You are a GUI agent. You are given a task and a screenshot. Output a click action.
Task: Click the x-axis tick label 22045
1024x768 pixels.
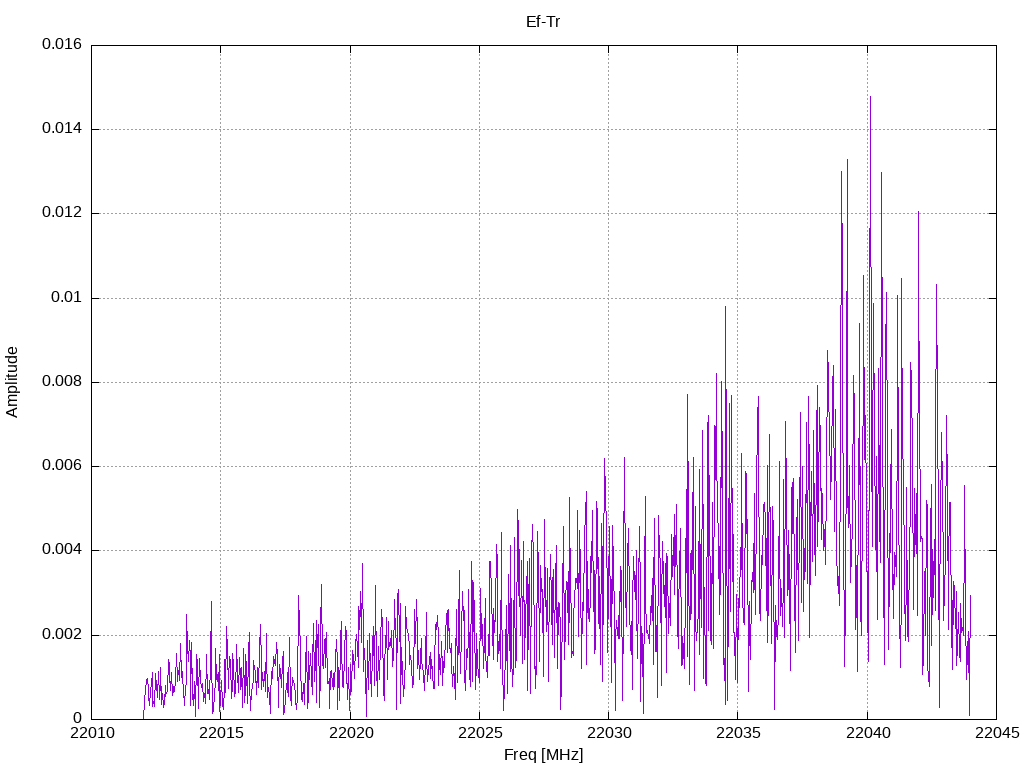click(x=997, y=733)
